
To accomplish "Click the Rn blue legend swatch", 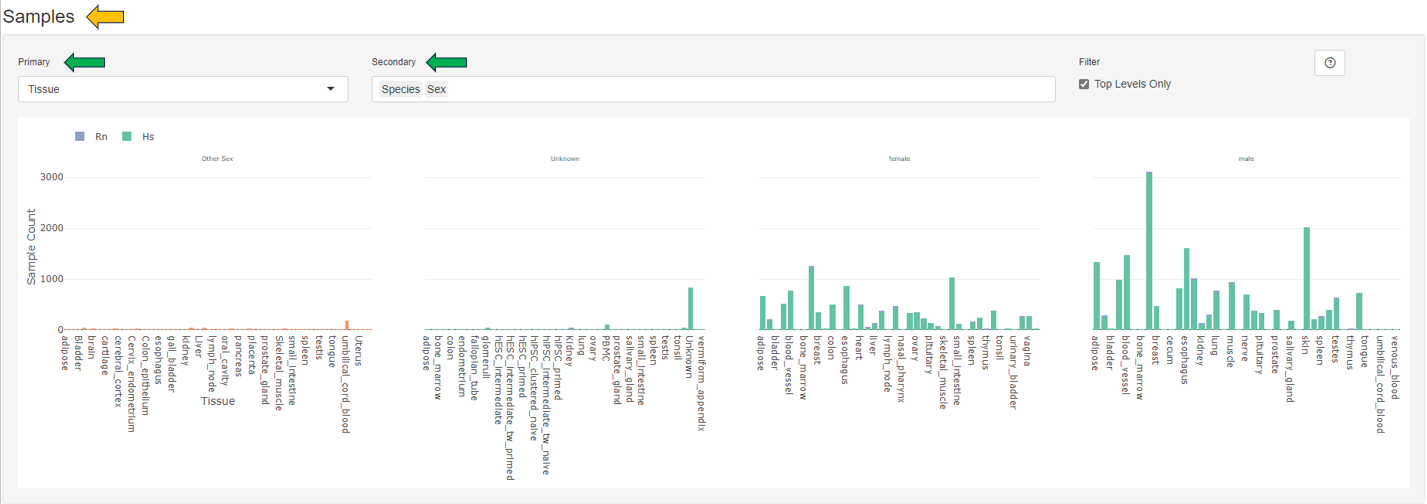I will pos(80,137).
